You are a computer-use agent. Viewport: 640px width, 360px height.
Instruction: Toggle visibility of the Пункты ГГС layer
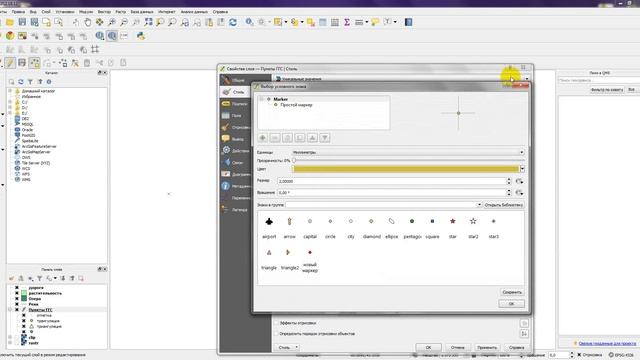[17, 310]
